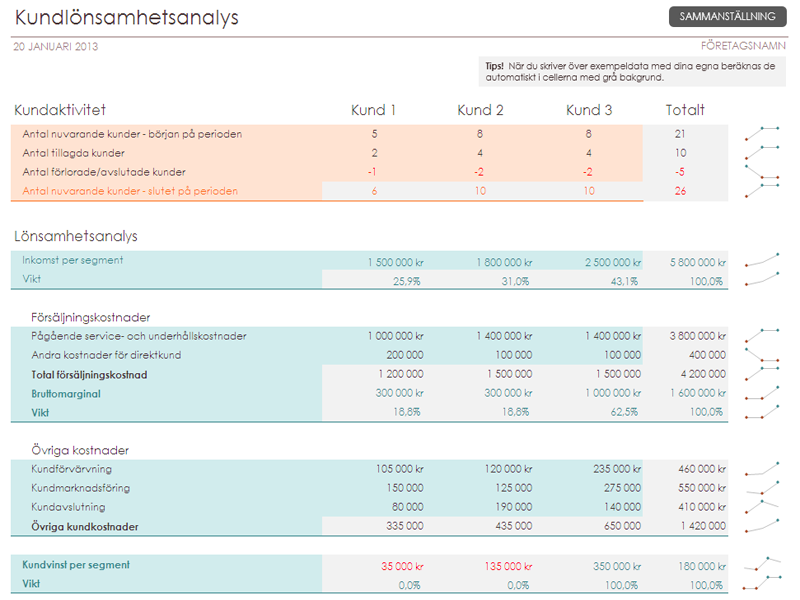Click the Kundlönsamhetsanalys title
The height and width of the screenshot is (600, 800).
coord(127,17)
